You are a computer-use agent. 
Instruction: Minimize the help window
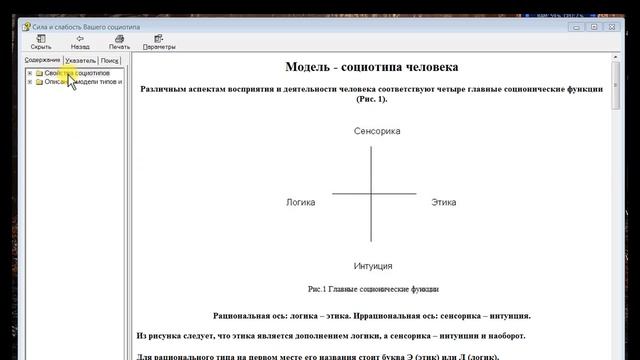pos(576,27)
